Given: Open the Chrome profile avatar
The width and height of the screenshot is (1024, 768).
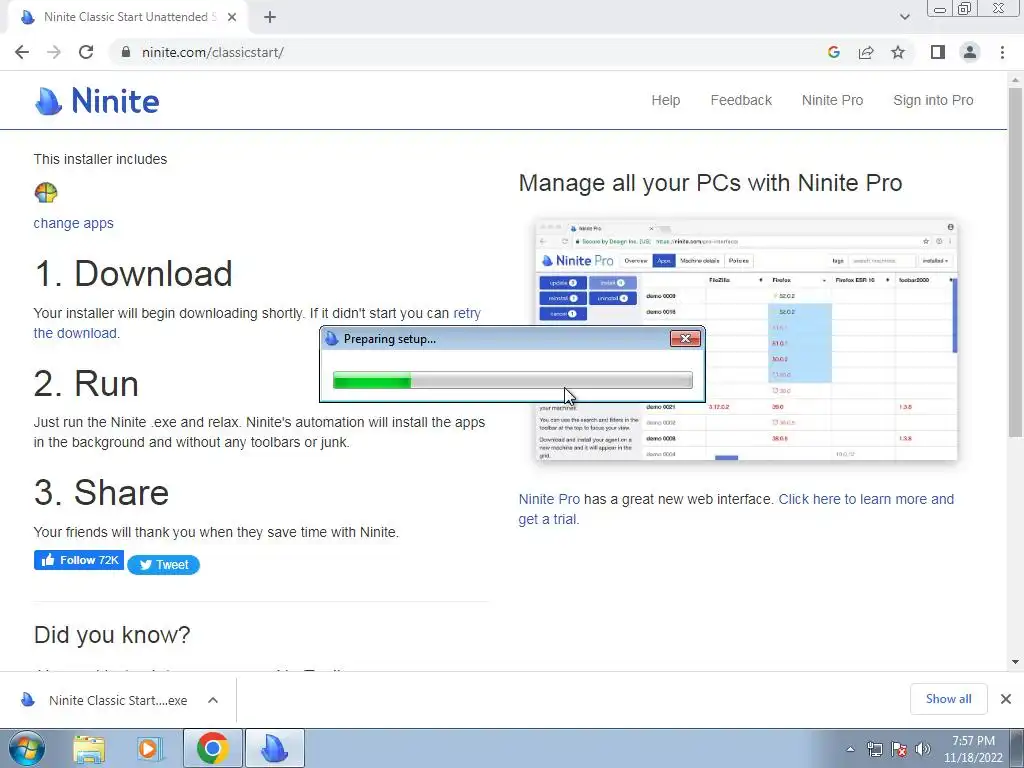Looking at the screenshot, I should [x=970, y=52].
